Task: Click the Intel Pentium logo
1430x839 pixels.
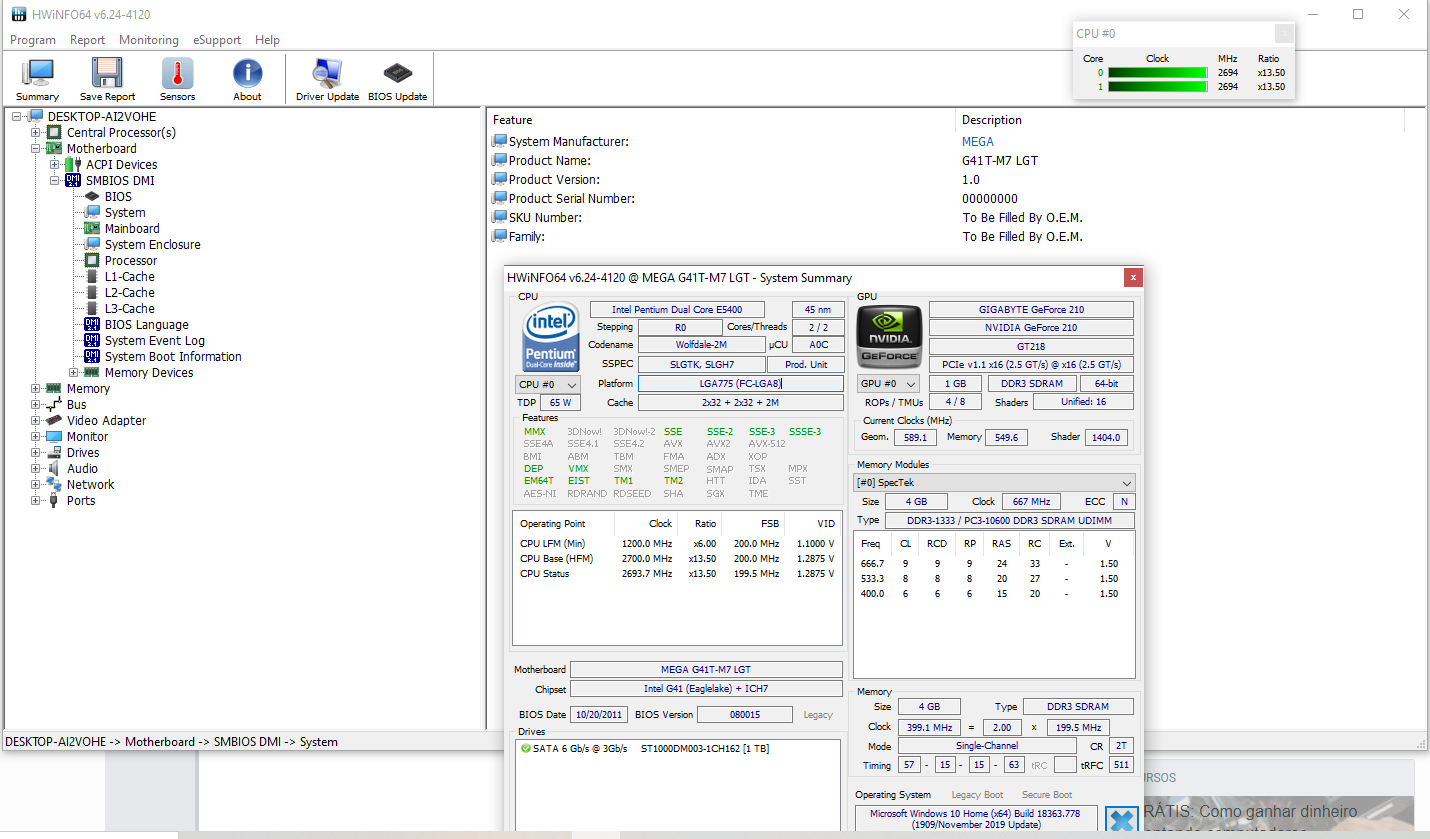Action: [x=551, y=337]
